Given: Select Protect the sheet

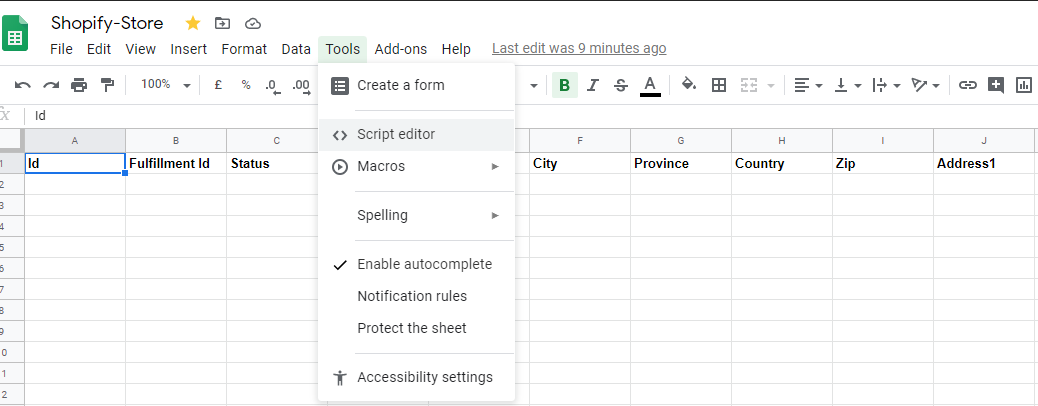Looking at the screenshot, I should (416, 328).
